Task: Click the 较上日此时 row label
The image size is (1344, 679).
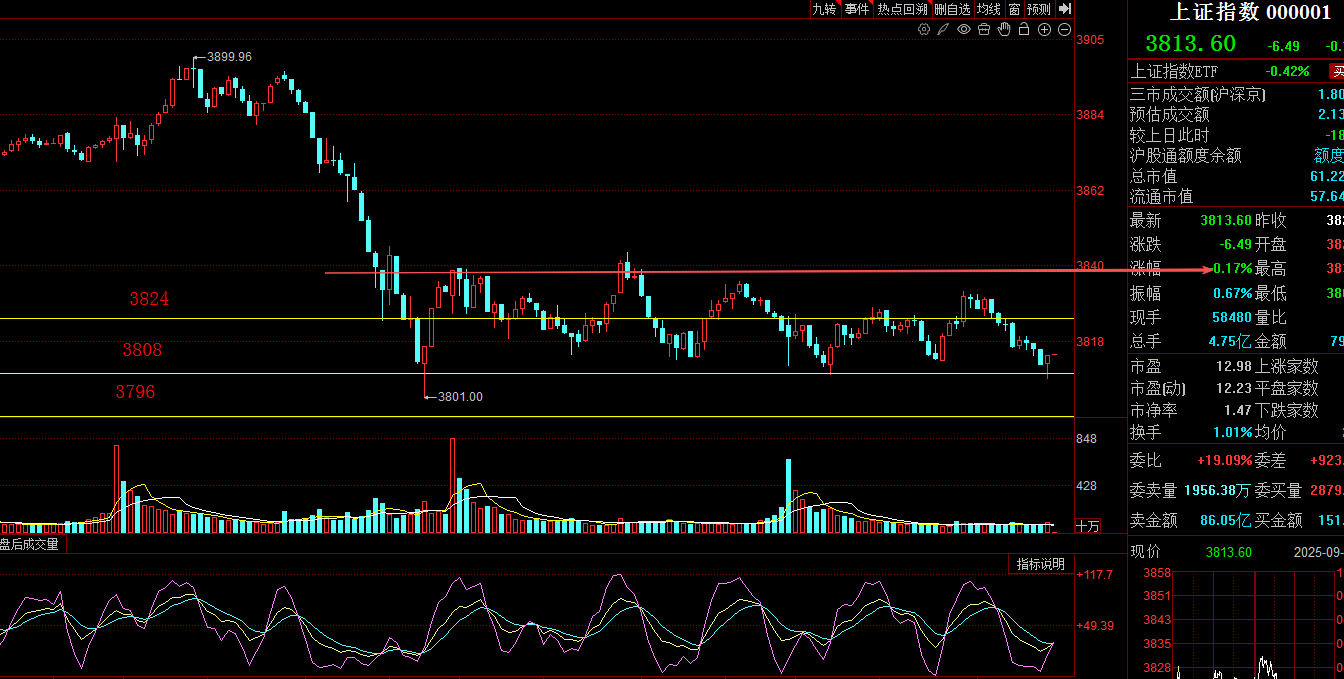Action: point(1169,135)
